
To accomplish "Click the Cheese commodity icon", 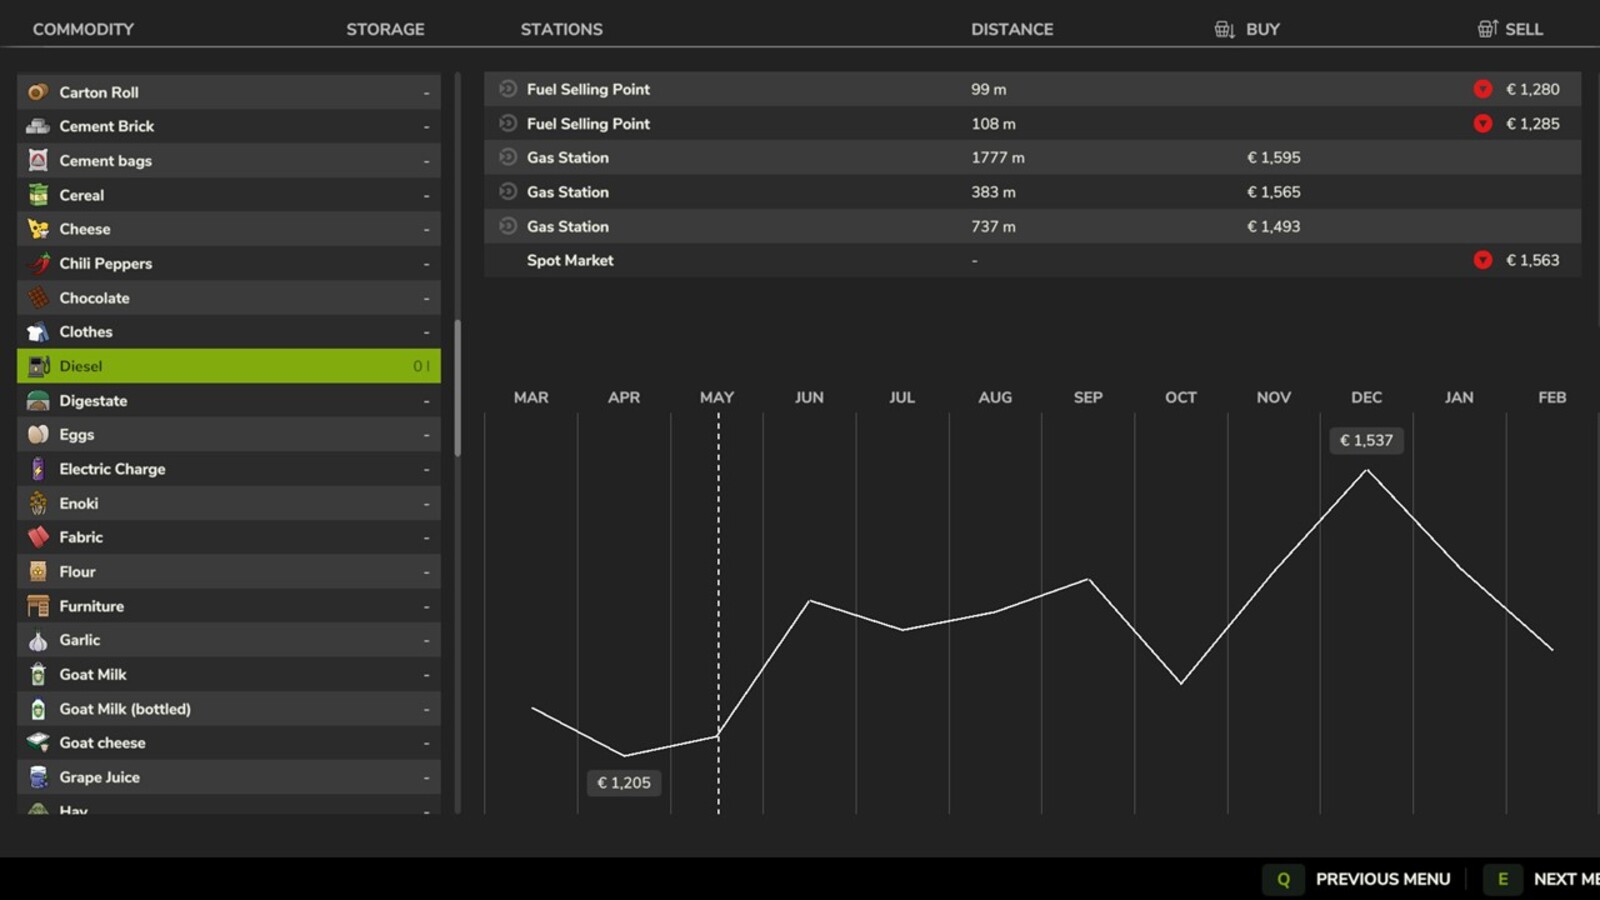I will click(x=38, y=229).
